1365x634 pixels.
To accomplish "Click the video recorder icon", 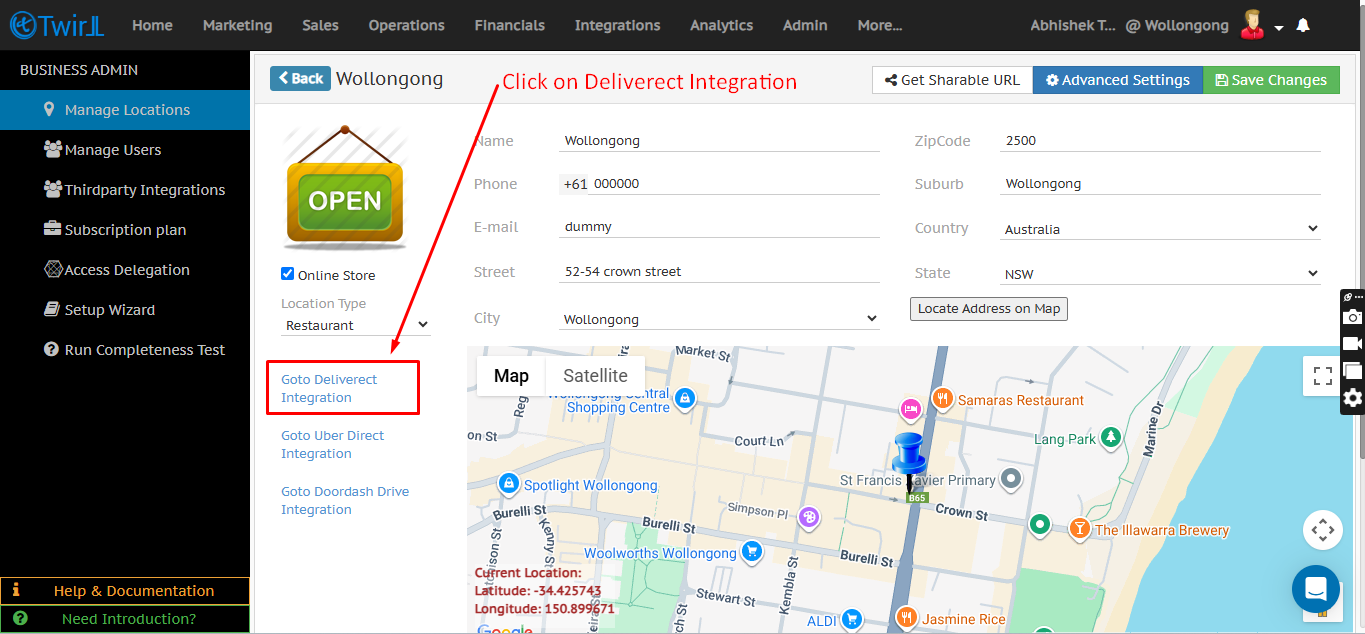I will [1352, 344].
